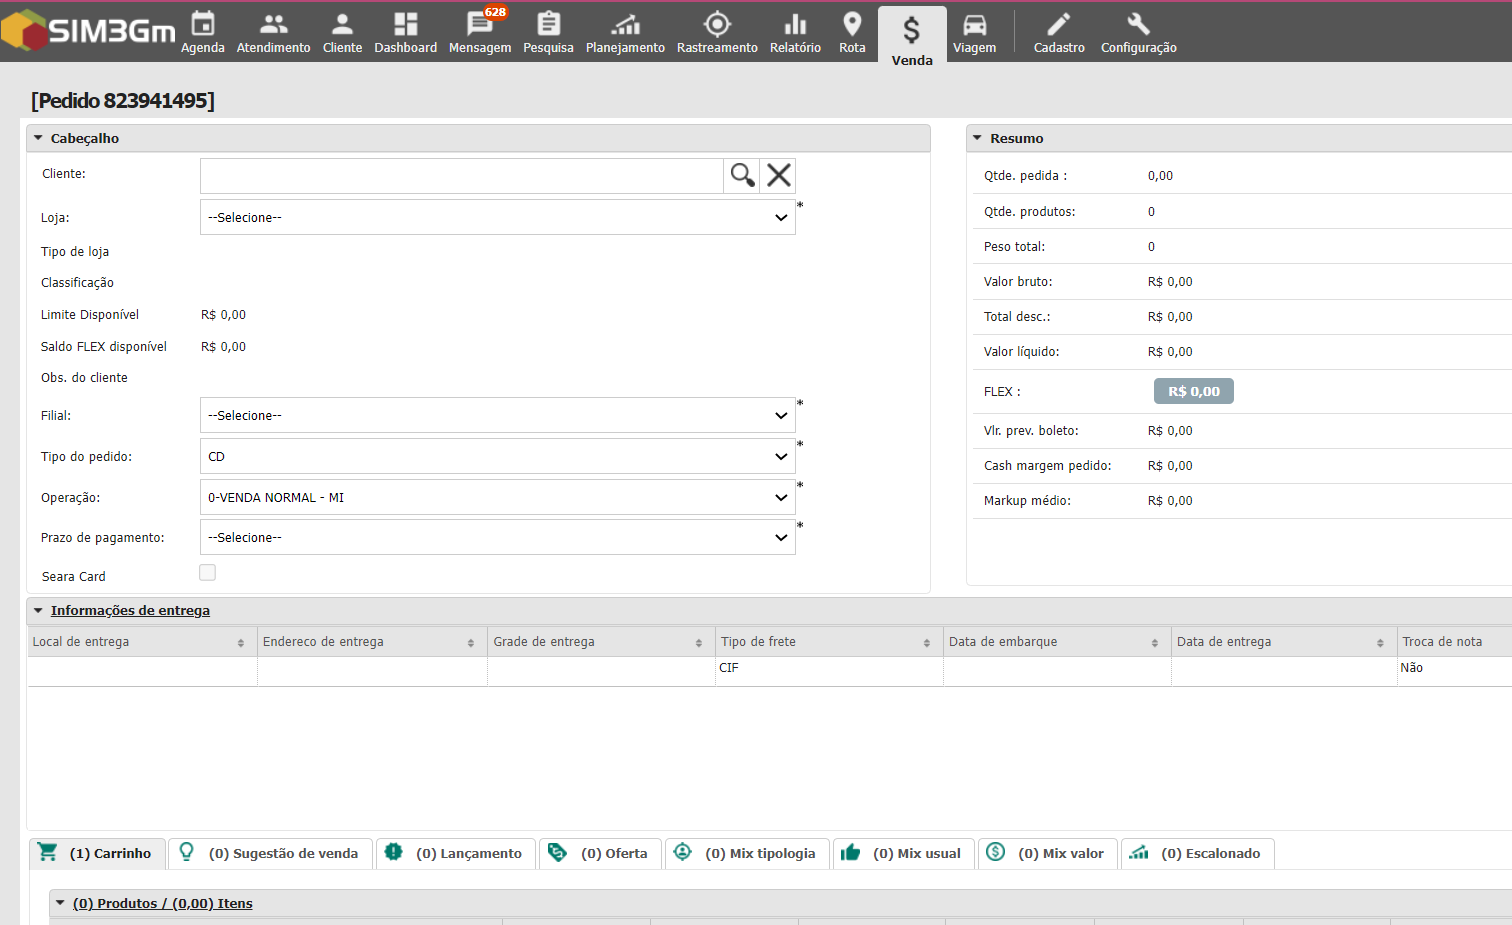Focus the Cliente input field

[462, 175]
